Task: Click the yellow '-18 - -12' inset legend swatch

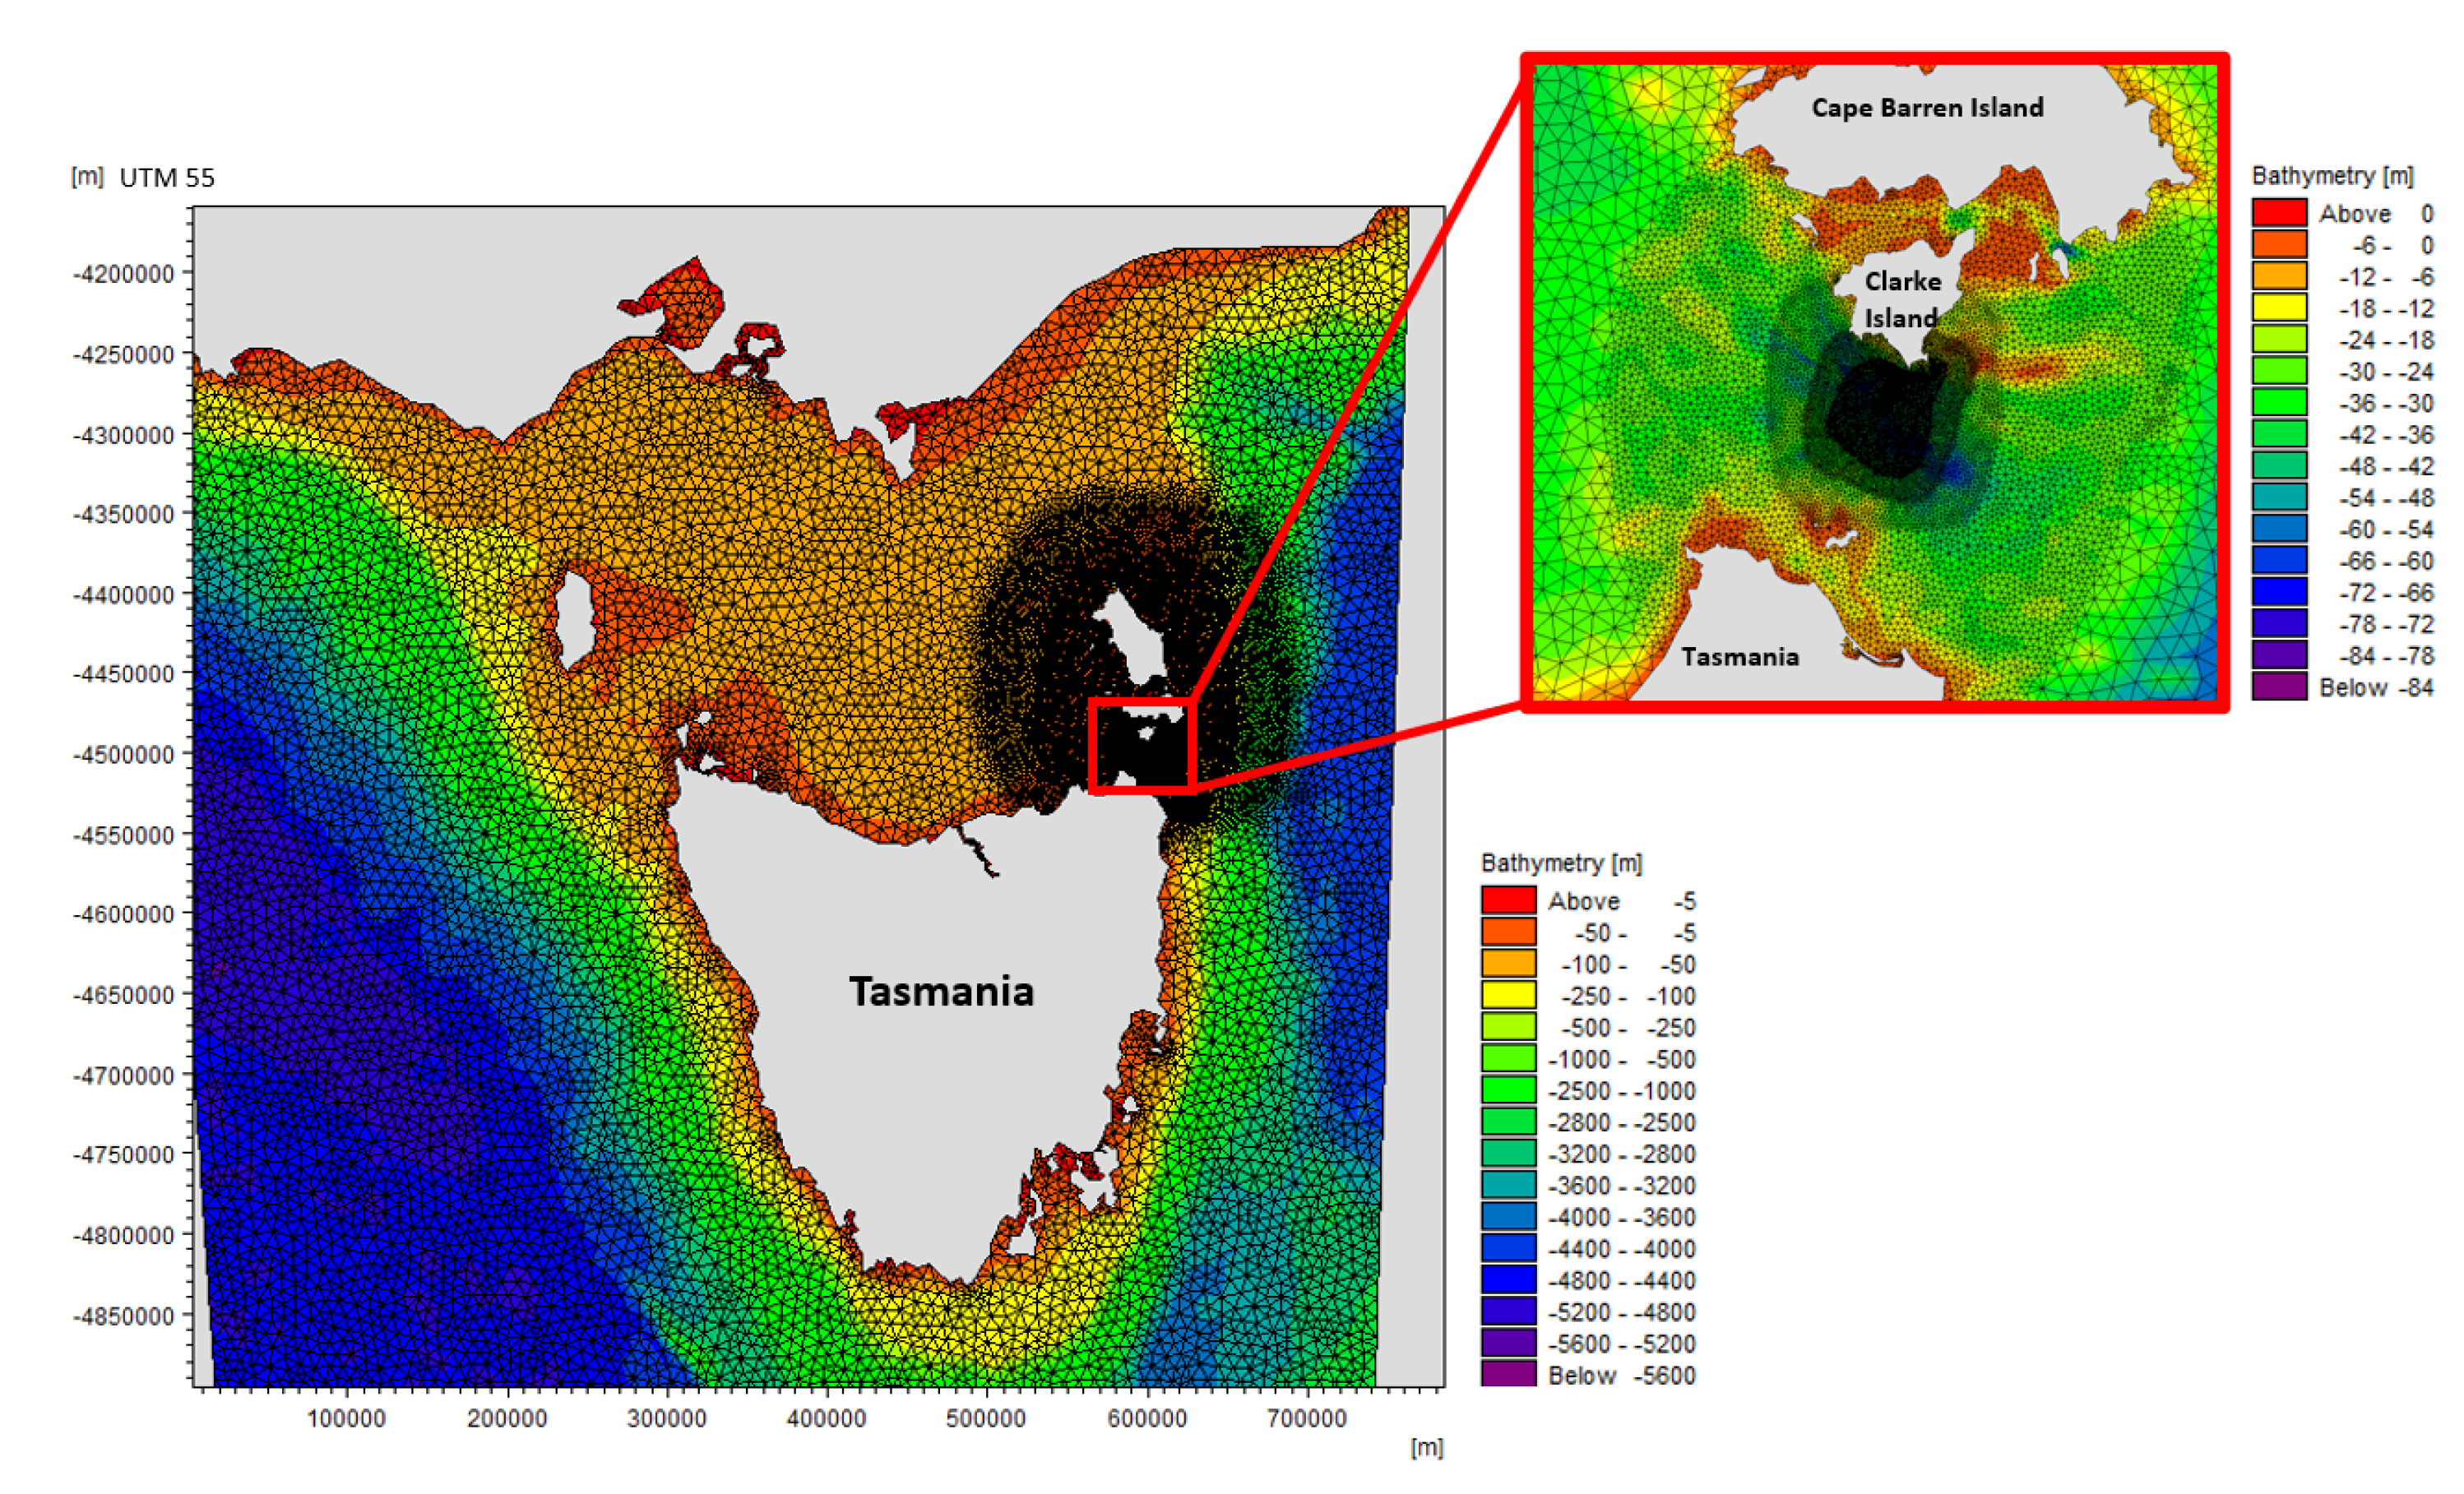Action: tap(2279, 308)
